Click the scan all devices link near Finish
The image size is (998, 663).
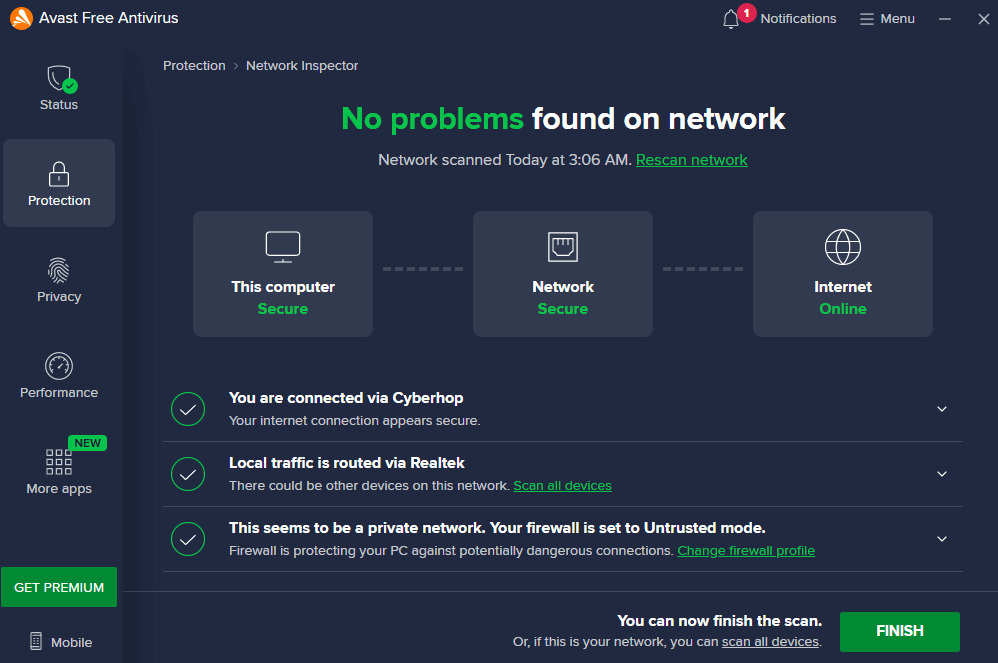pyautogui.click(x=770, y=641)
